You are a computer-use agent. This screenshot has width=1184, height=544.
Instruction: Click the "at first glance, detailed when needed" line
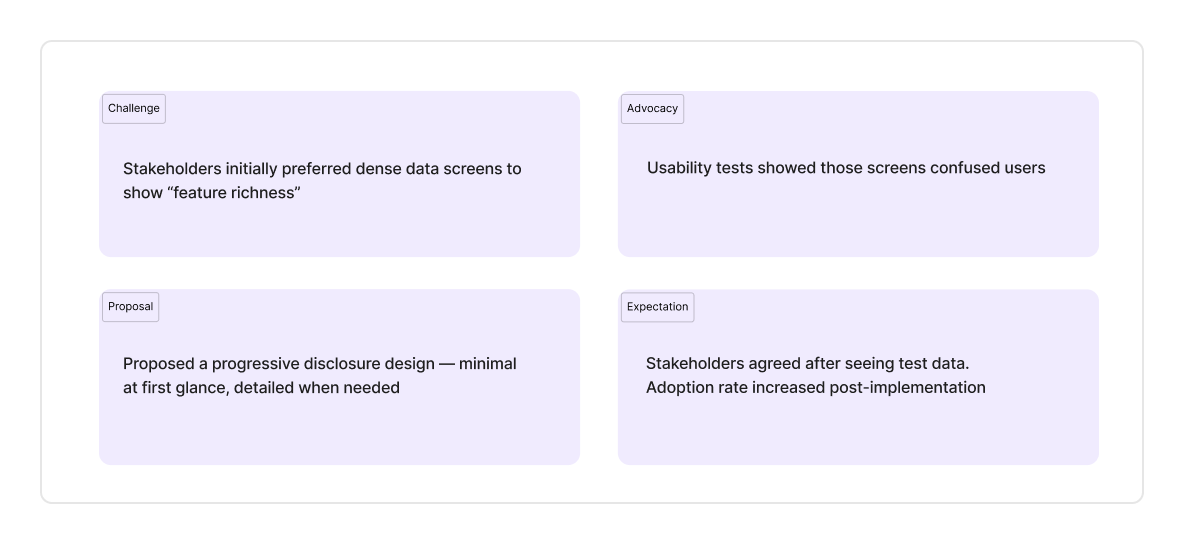(x=261, y=388)
